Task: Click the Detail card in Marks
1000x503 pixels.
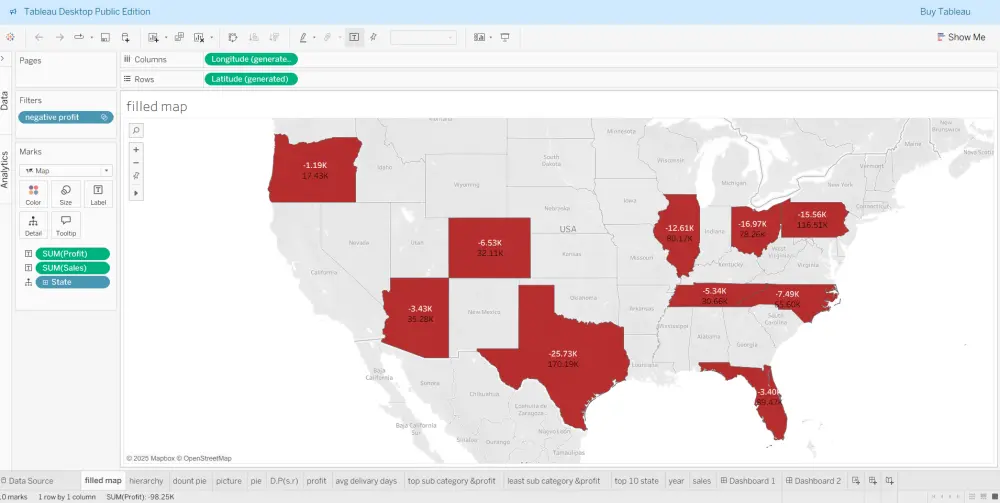Action: pyautogui.click(x=33, y=225)
